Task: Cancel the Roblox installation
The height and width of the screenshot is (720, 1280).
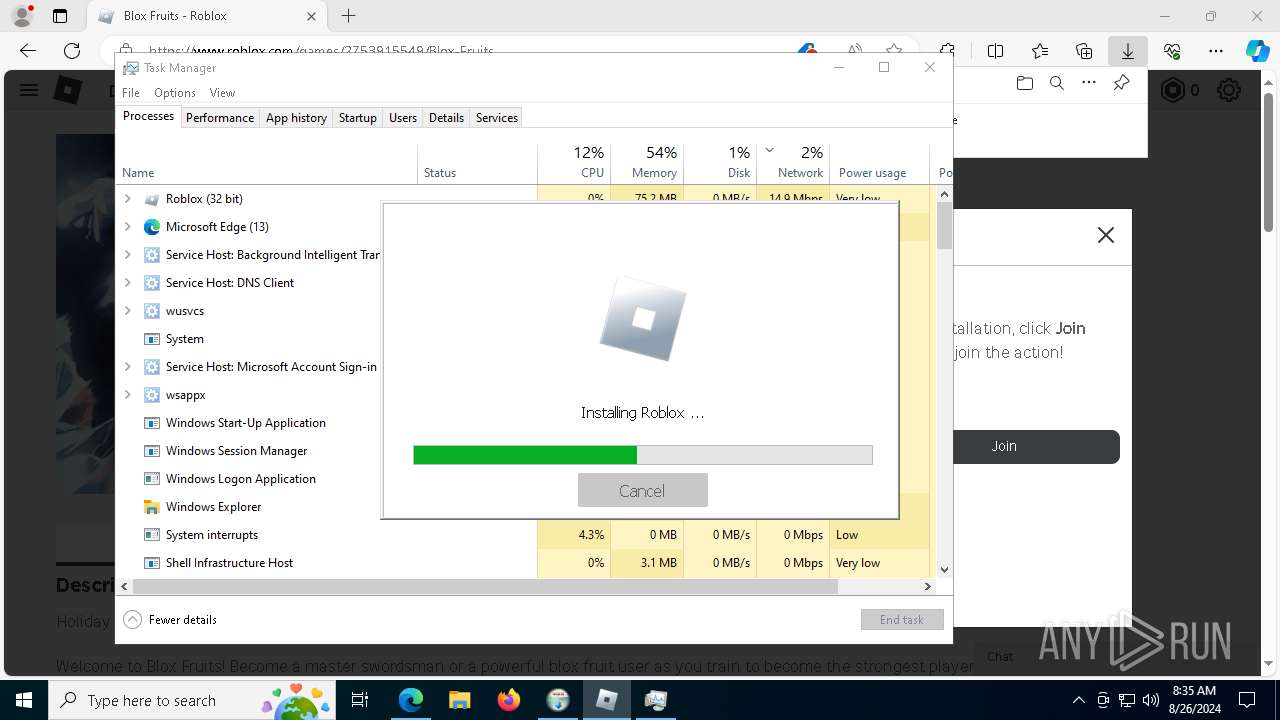Action: click(x=642, y=490)
